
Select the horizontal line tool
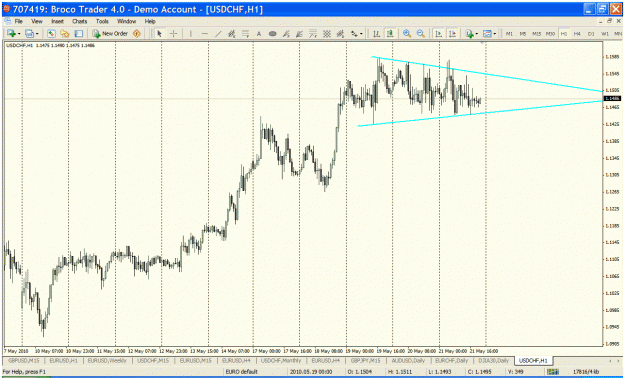tap(204, 33)
